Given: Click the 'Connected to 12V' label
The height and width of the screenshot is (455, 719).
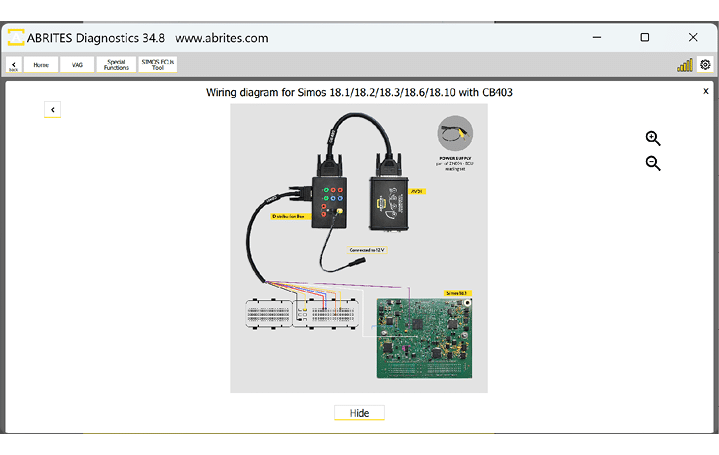Looking at the screenshot, I should coord(368,248).
